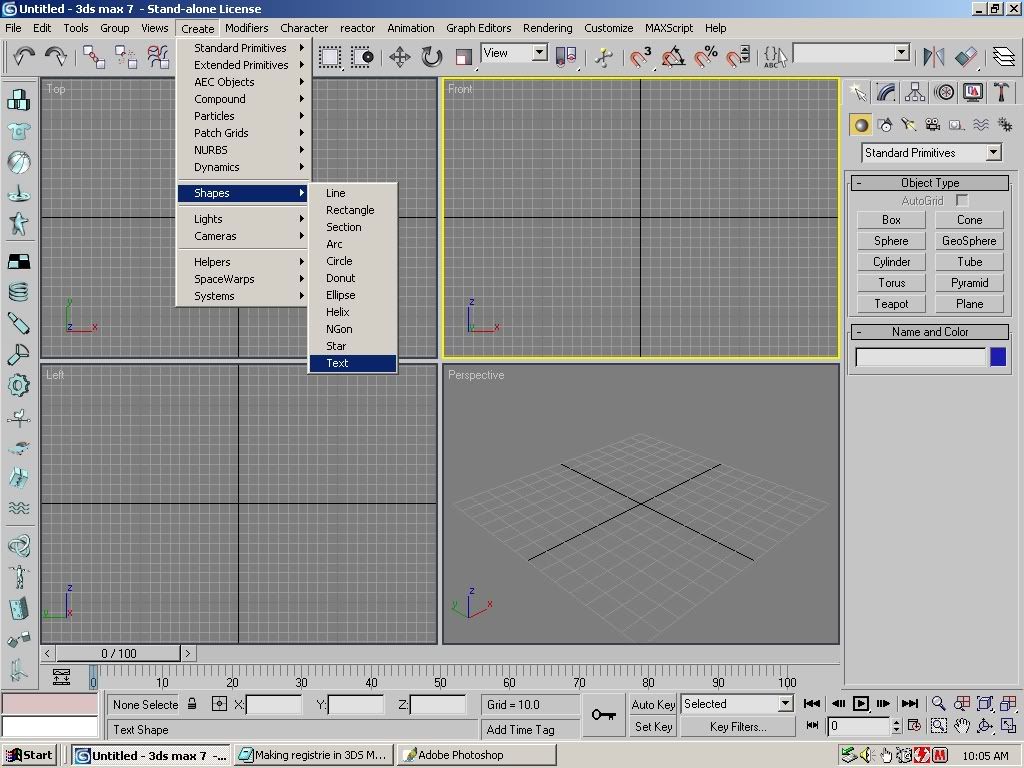Screen dimensions: 1024x768
Task: Open the Named Selection Sets dropdown
Action: pos(901,53)
